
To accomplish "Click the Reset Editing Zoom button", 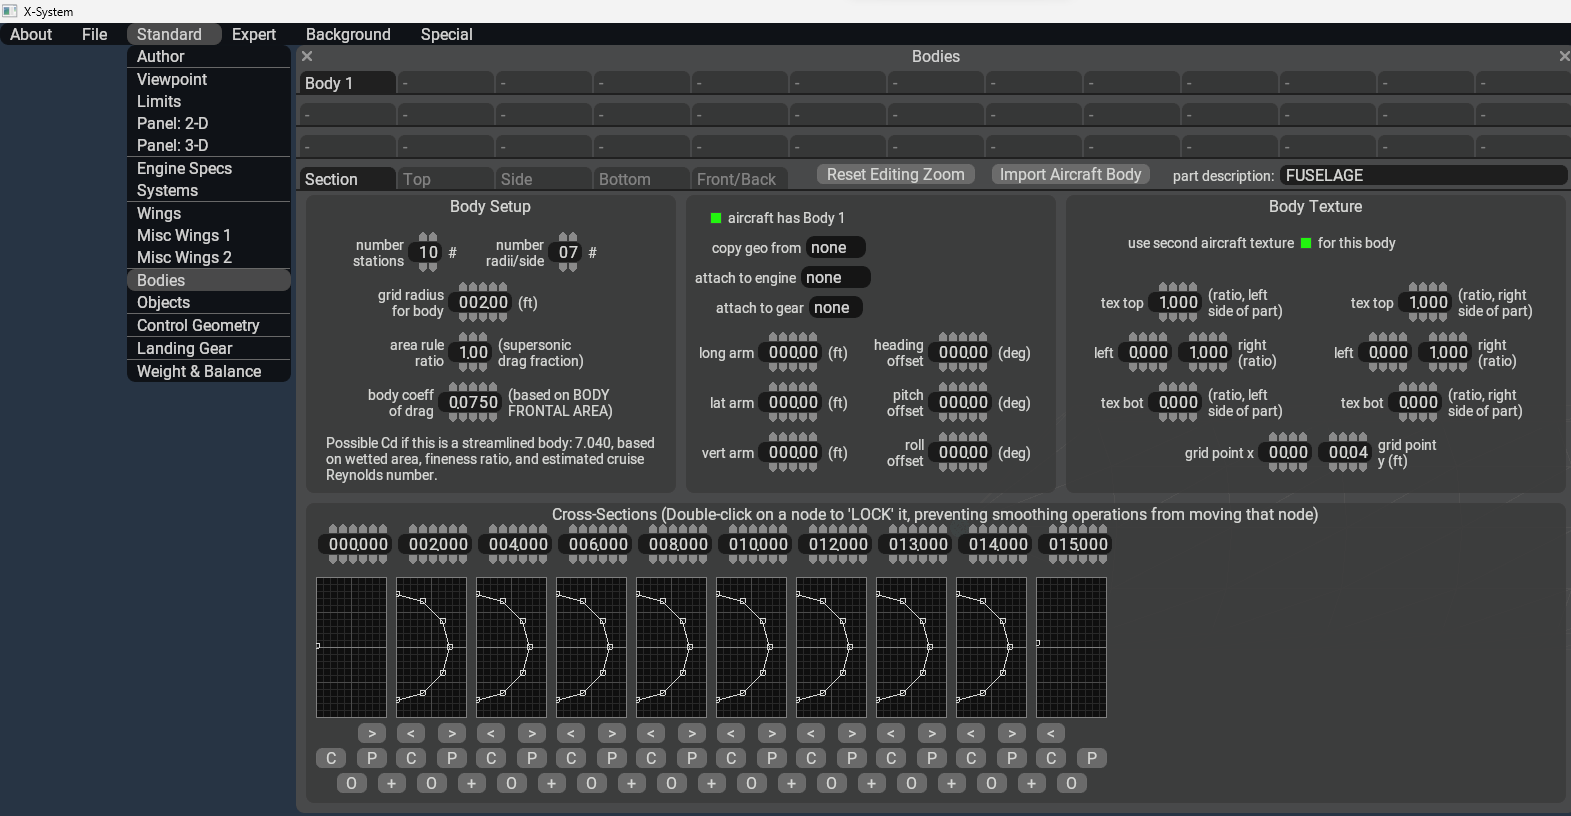I will [895, 175].
